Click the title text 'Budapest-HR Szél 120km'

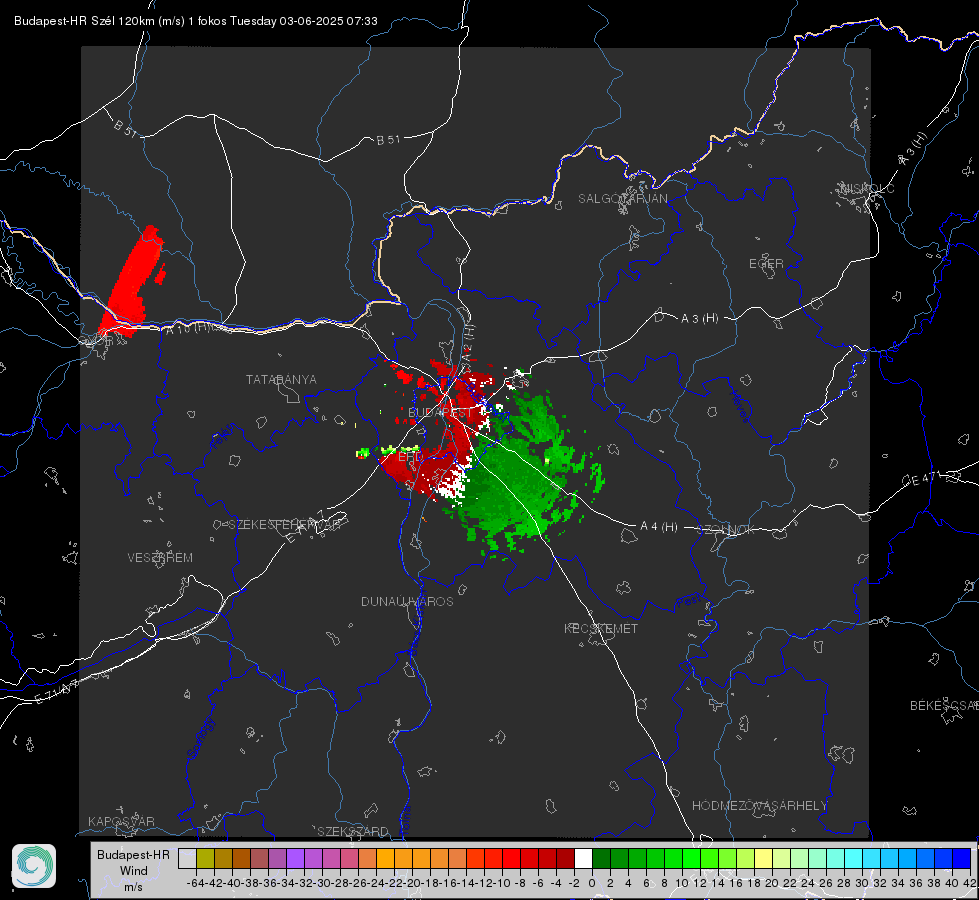pos(85,21)
